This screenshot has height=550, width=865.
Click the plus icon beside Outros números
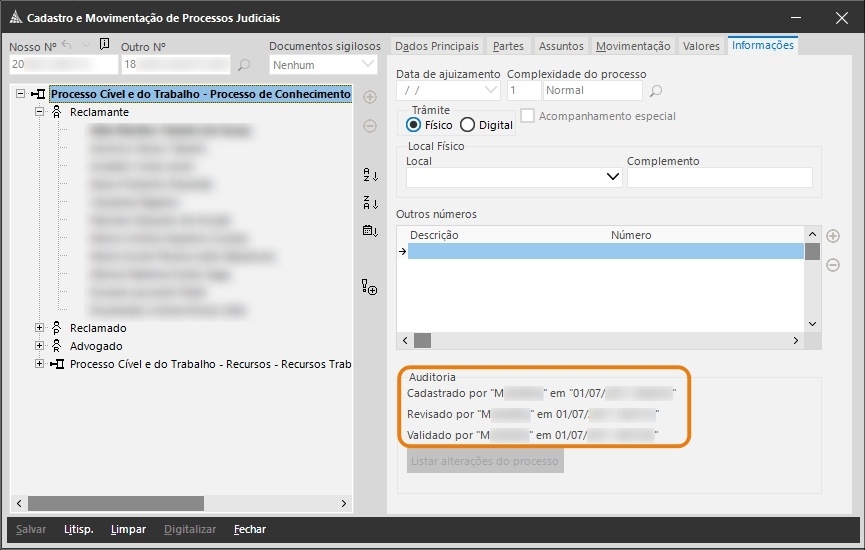pos(832,236)
